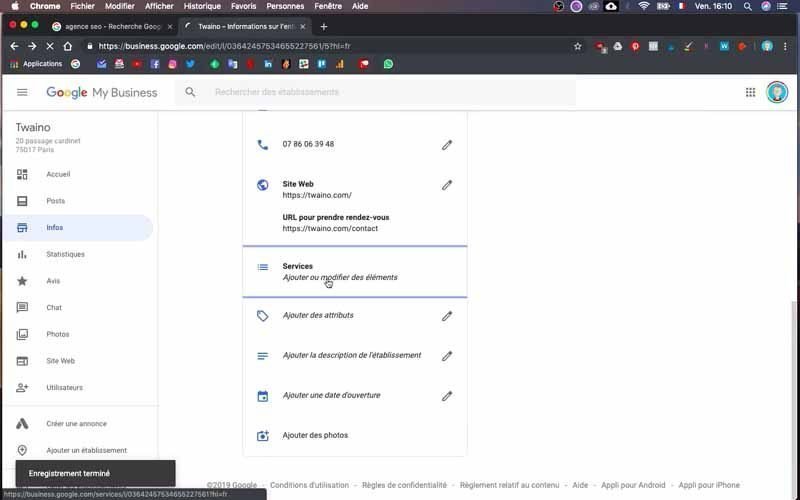This screenshot has width=800, height=500.
Task: Open the LinkedIn bookmark icon
Action: (268, 64)
